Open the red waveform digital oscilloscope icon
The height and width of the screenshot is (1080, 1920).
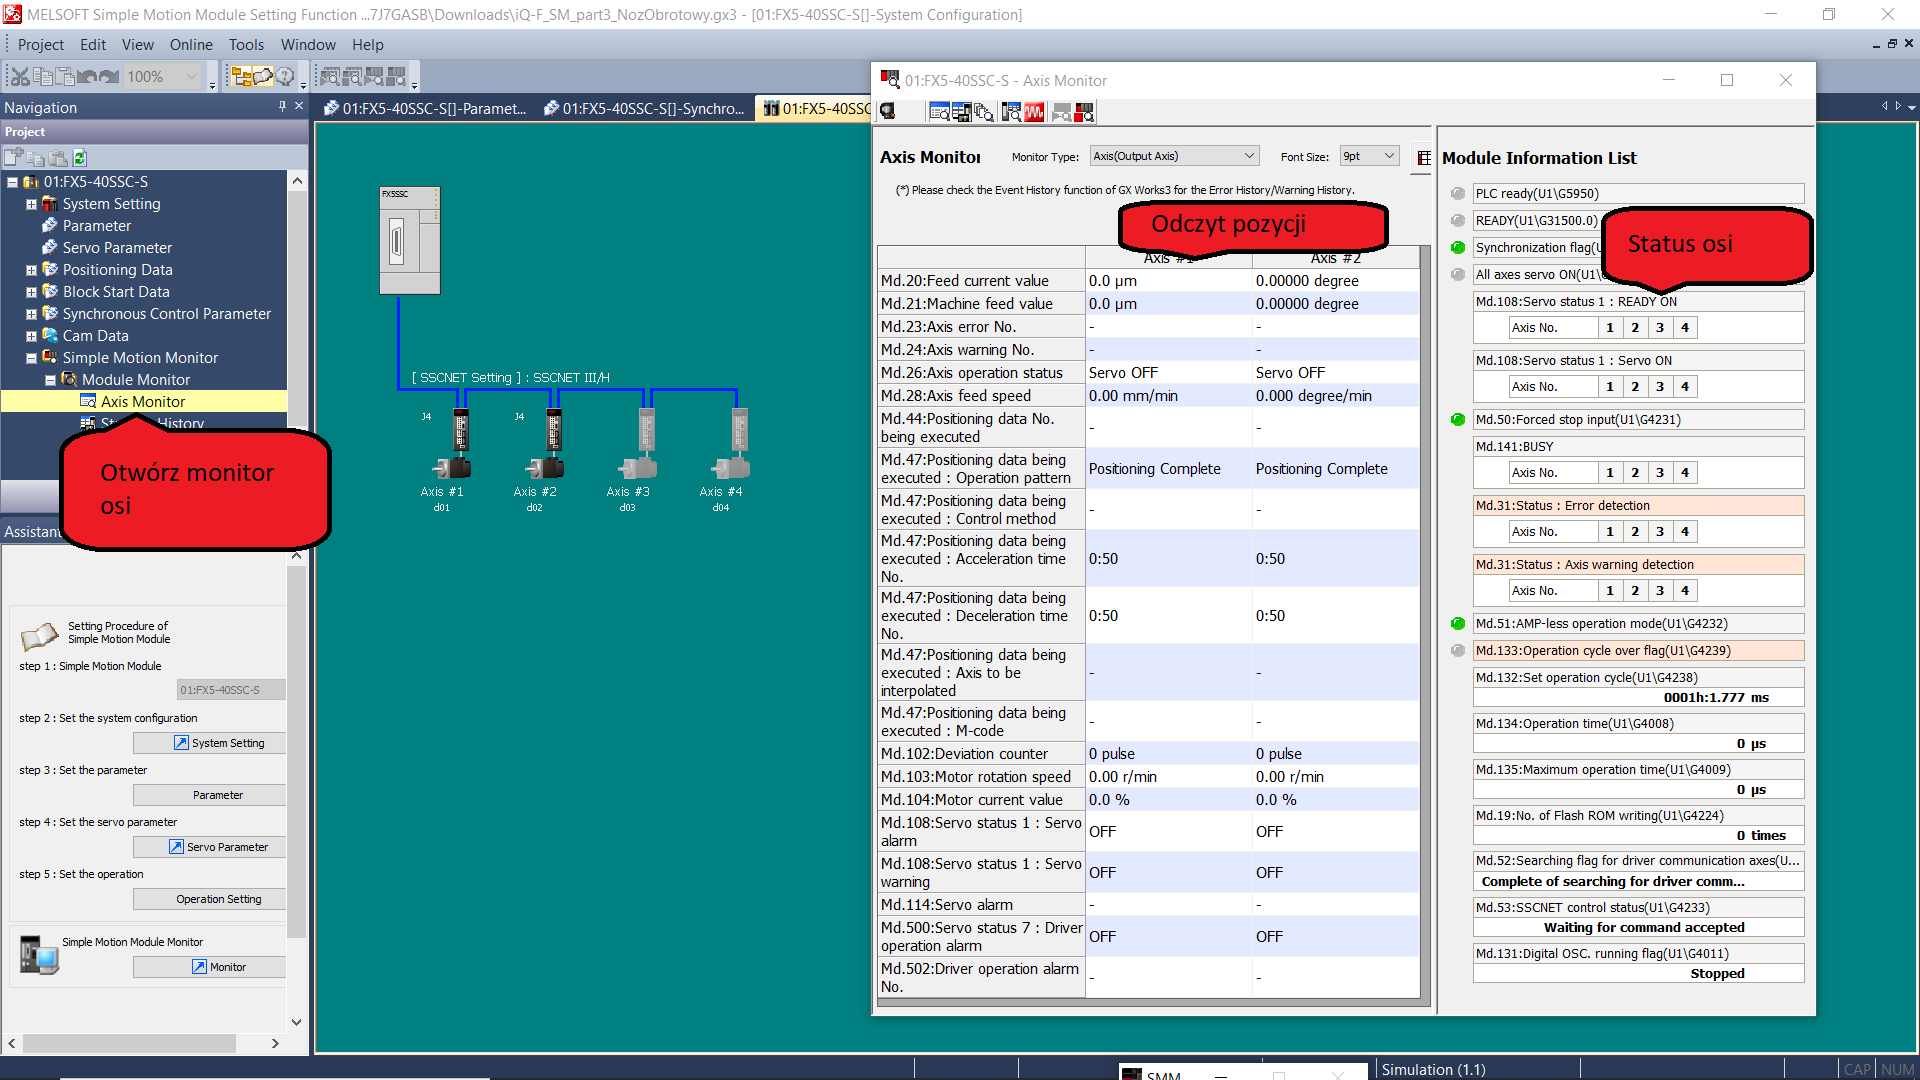click(x=1034, y=112)
